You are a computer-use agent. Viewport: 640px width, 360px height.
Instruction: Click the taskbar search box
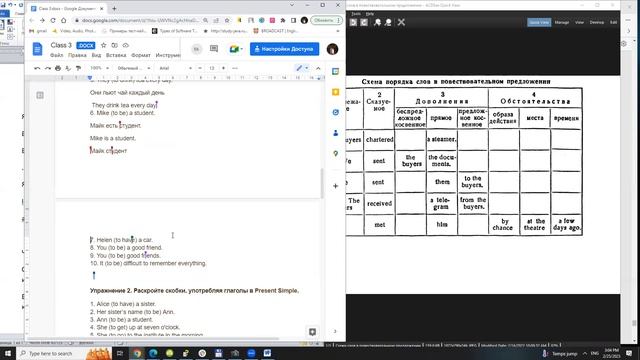(64, 353)
